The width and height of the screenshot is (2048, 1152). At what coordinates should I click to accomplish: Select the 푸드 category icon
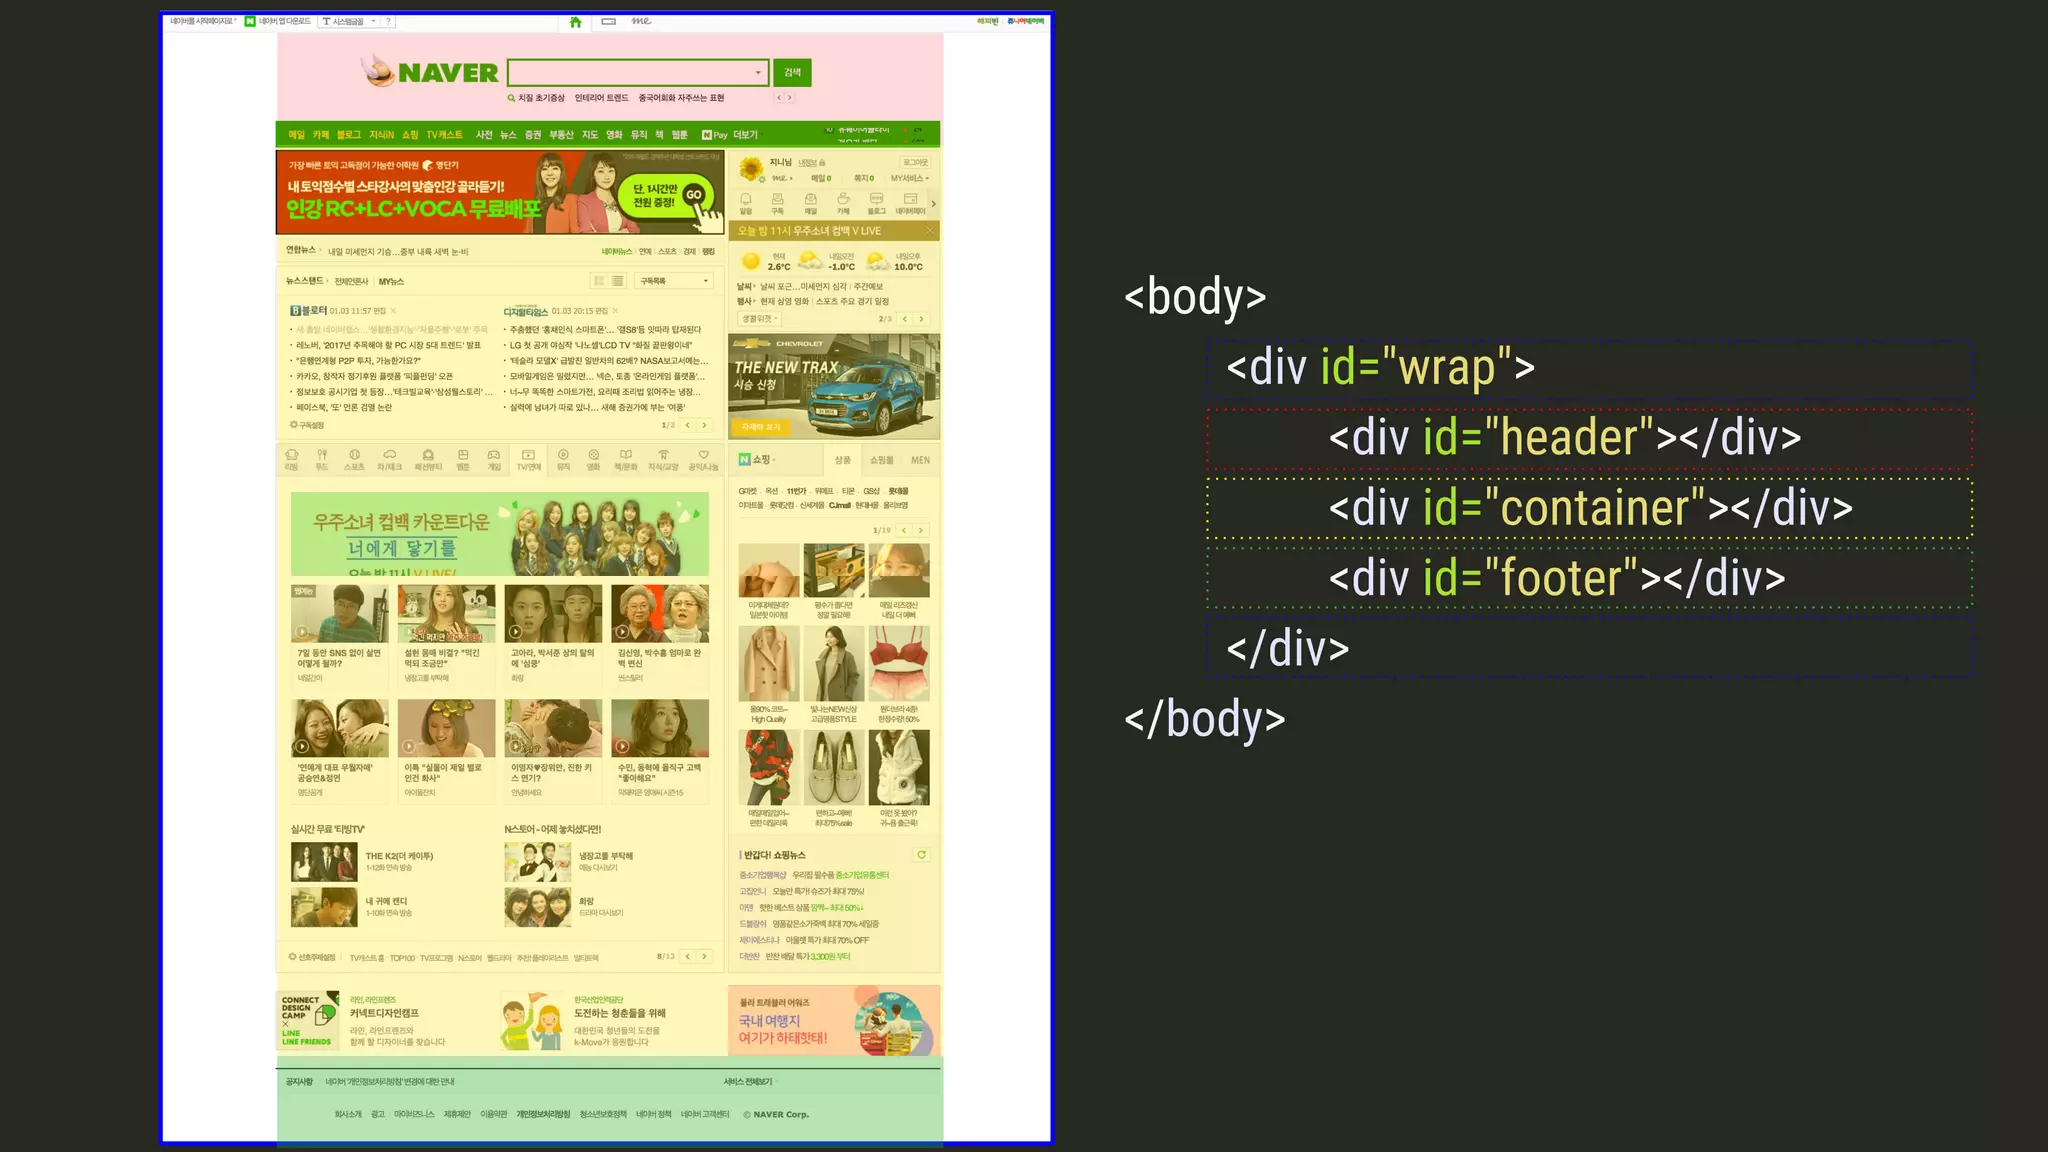(322, 455)
